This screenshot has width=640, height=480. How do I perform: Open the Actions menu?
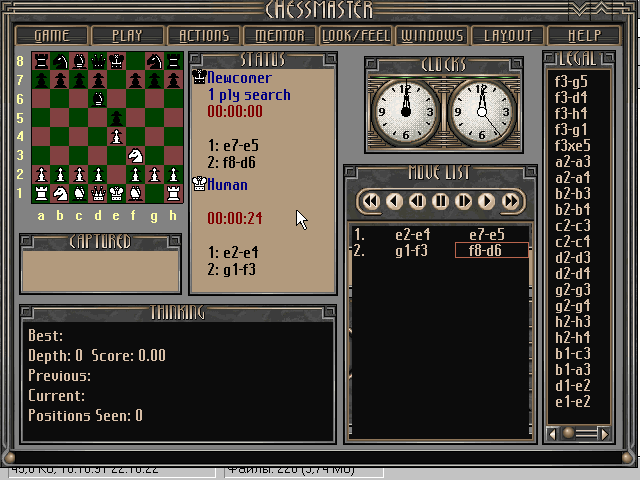[x=204, y=36]
